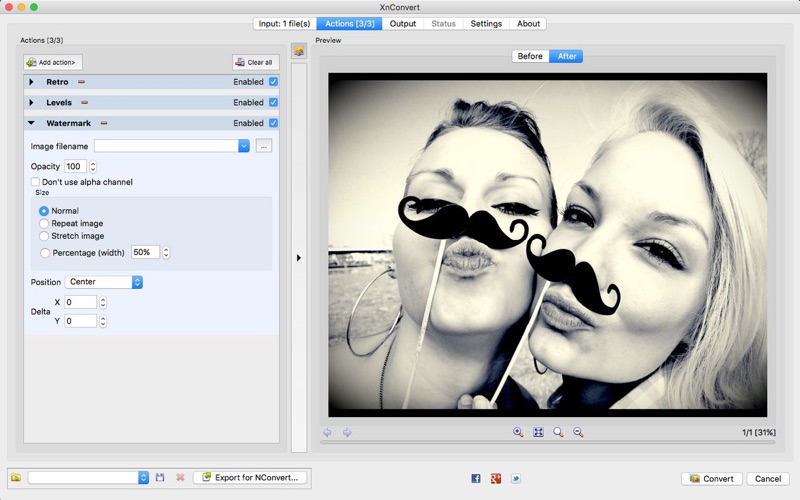Open the Image filename dropdown arrow
This screenshot has height=500, width=800.
click(x=243, y=146)
